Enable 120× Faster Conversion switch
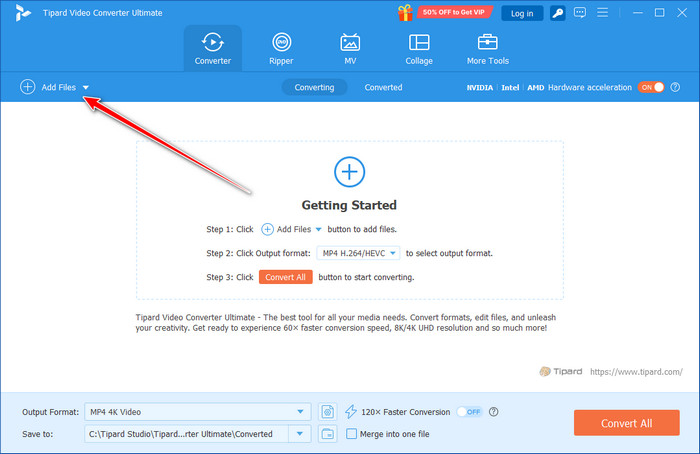This screenshot has width=700, height=454. tap(468, 411)
